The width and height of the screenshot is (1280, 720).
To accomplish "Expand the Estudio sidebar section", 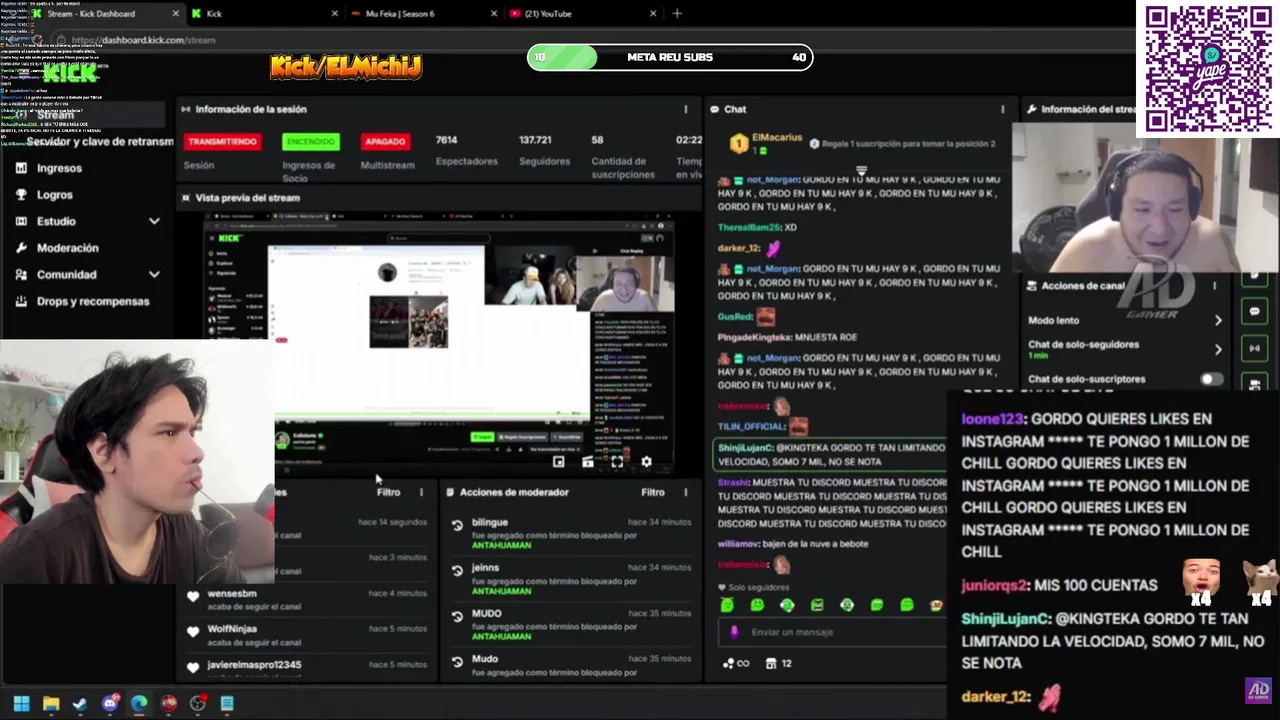I will (154, 221).
